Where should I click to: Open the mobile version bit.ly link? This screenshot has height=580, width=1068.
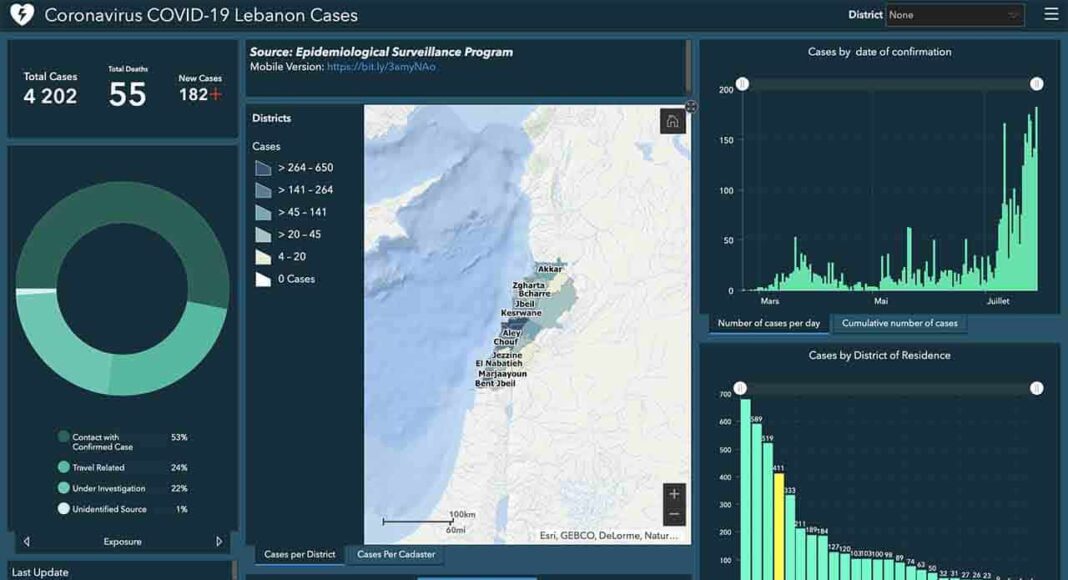tap(381, 67)
